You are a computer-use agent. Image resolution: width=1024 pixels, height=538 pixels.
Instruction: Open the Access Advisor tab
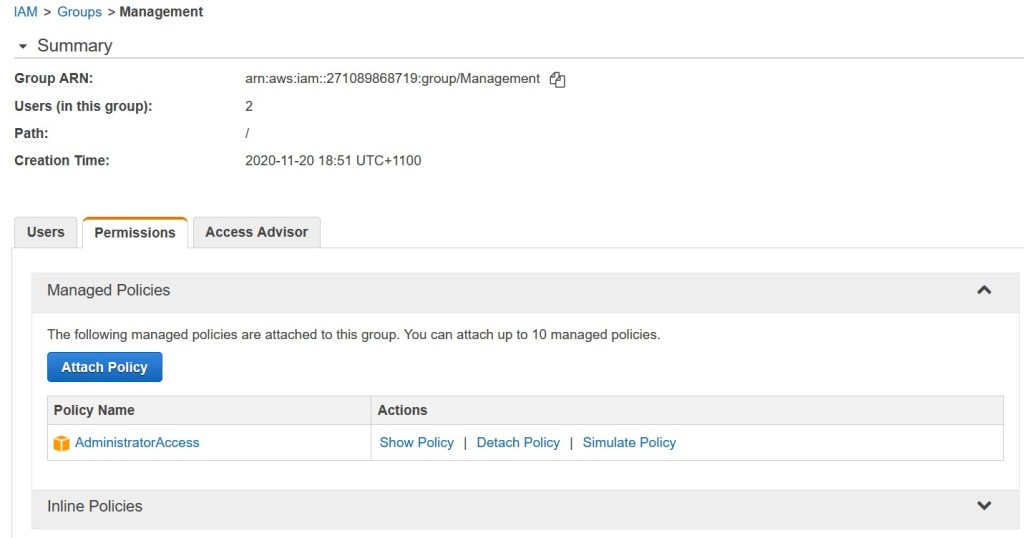click(x=257, y=232)
